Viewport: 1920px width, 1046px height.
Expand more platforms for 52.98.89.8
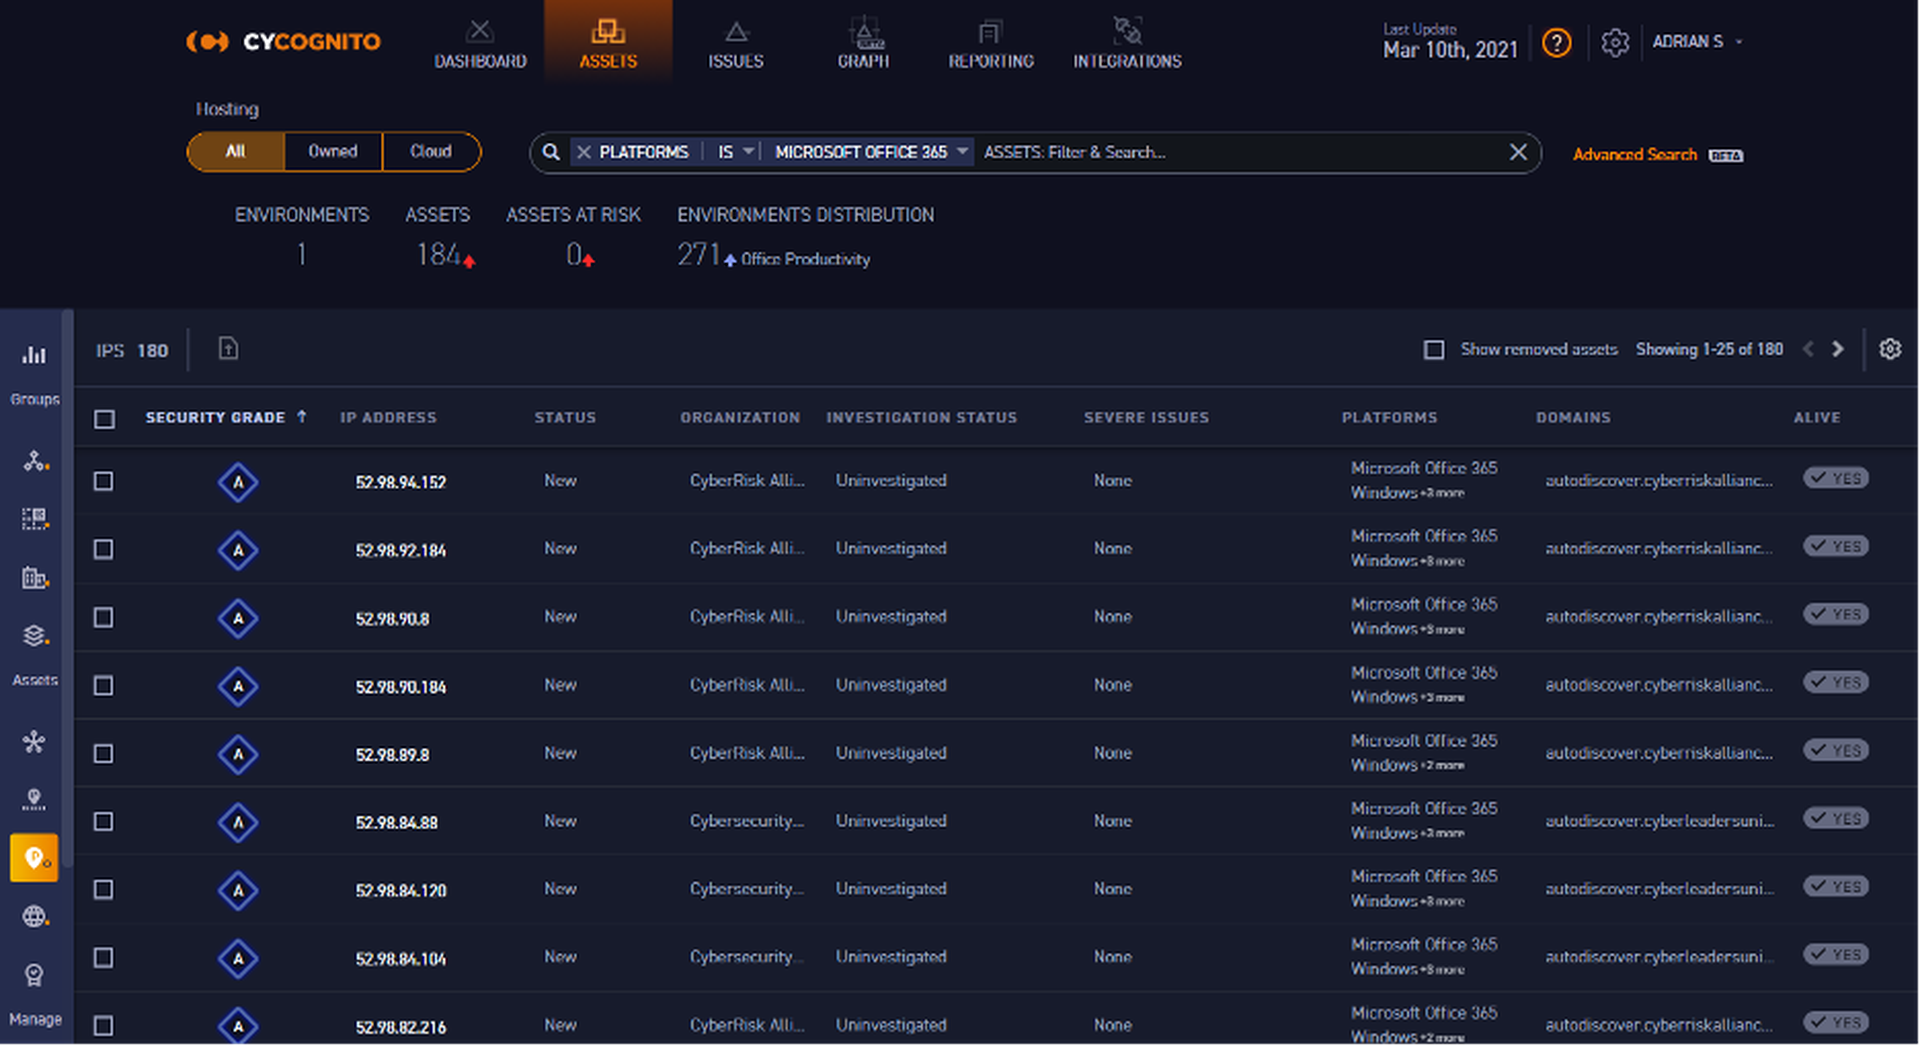pyautogui.click(x=1442, y=765)
